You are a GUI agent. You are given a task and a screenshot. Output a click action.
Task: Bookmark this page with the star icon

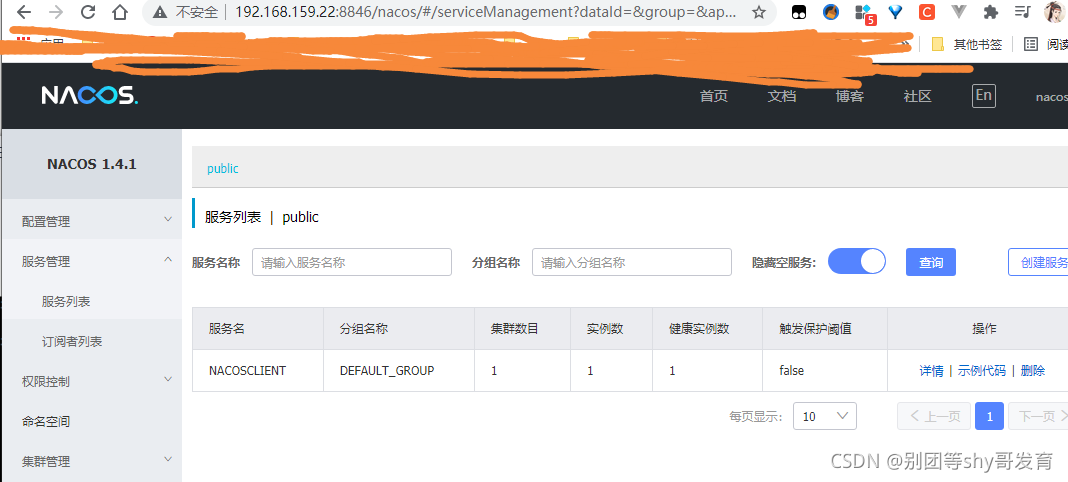click(759, 12)
